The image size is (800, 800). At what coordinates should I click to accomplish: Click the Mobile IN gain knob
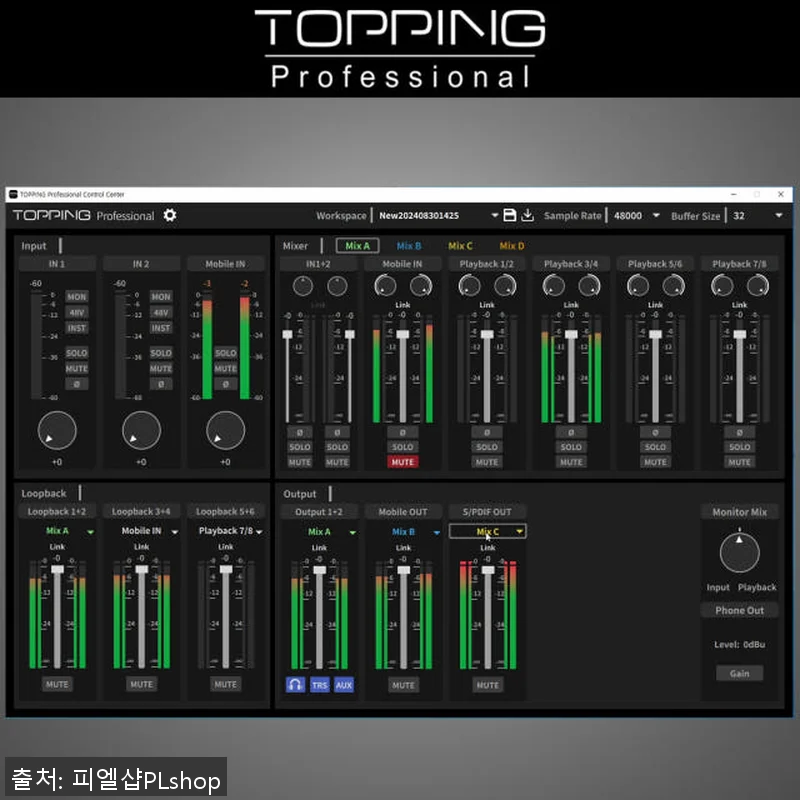click(x=226, y=430)
